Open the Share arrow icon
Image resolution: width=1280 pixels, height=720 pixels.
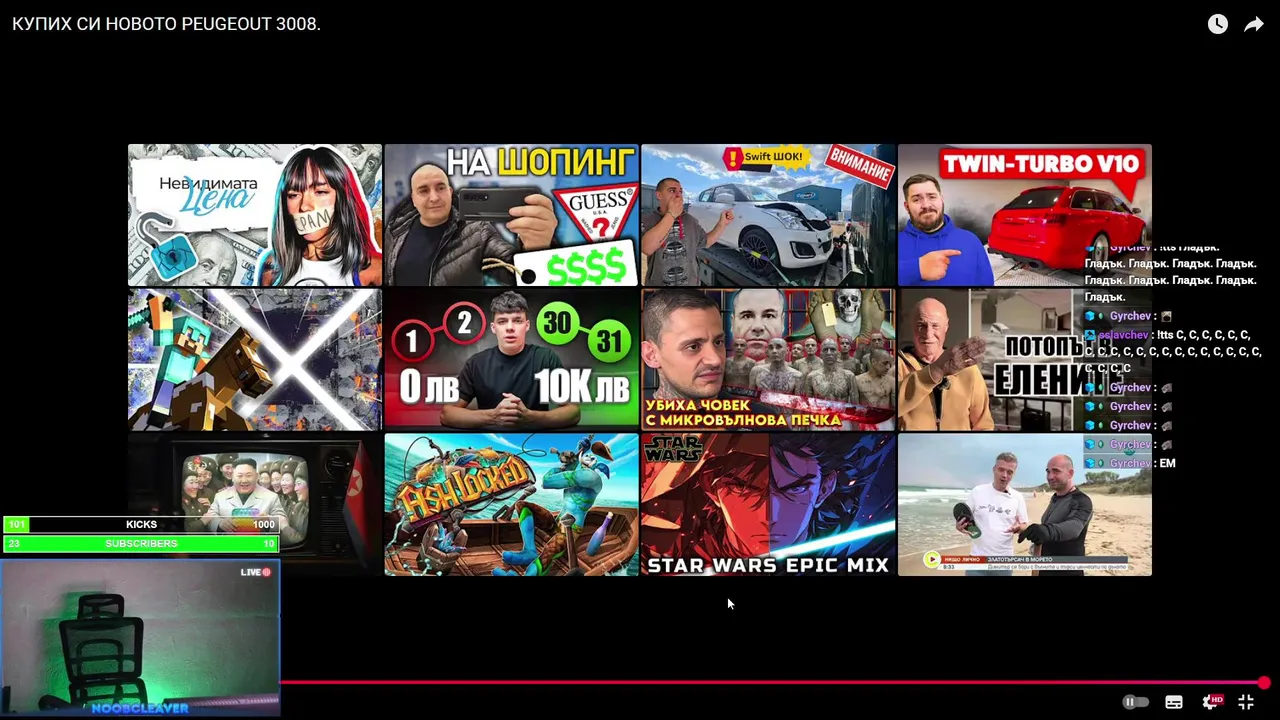point(1254,24)
